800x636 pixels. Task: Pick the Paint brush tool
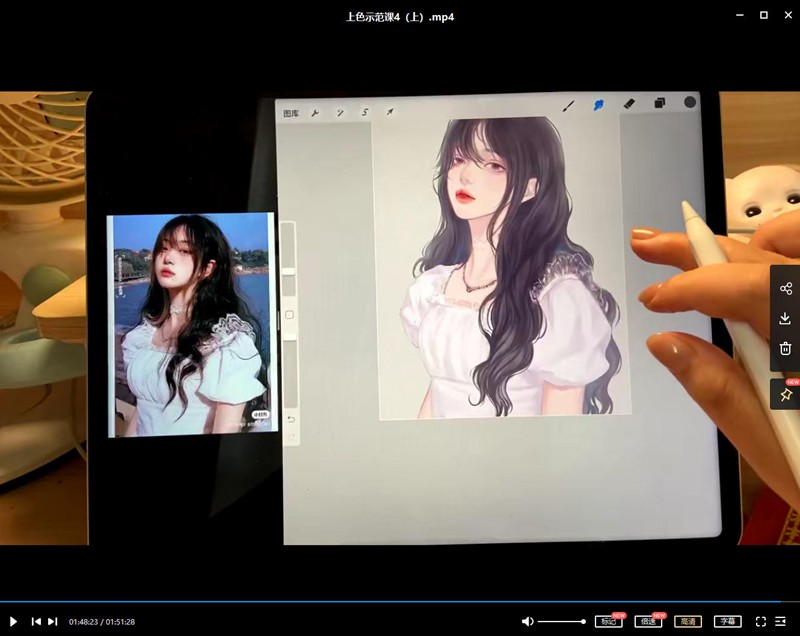567,106
